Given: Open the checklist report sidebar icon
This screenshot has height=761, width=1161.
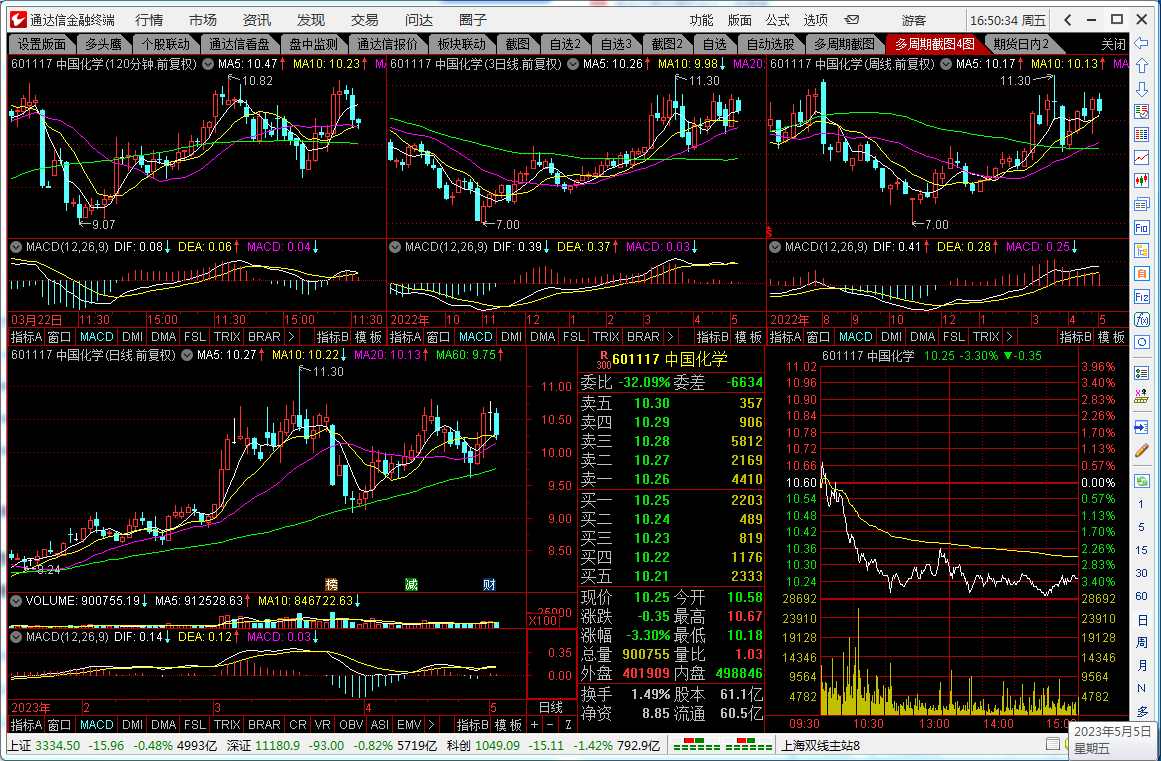Looking at the screenshot, I should pyautogui.click(x=1141, y=112).
